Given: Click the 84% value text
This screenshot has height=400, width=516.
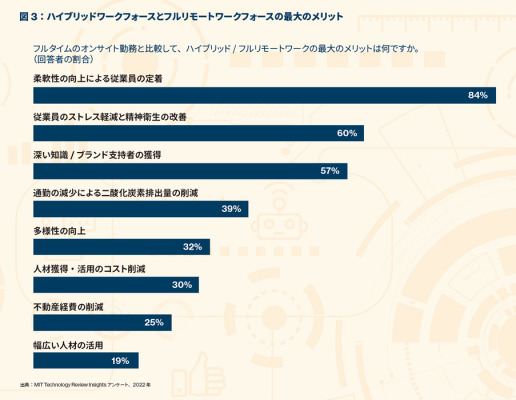Looking at the screenshot, I should [478, 95].
